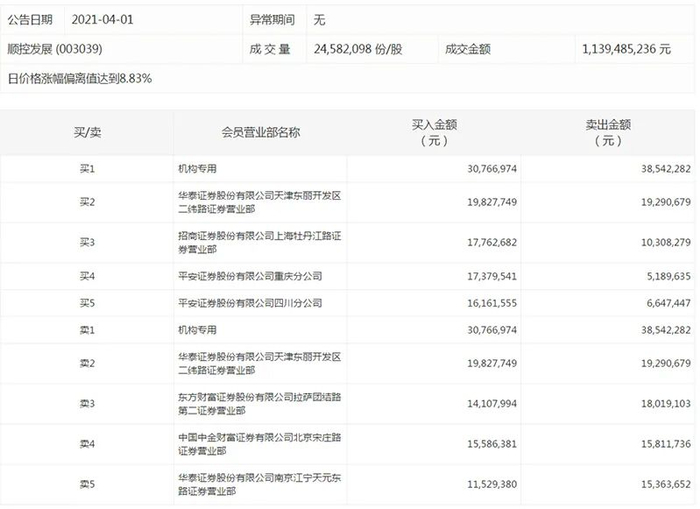Image resolution: width=700 pixels, height=509 pixels.
Task: Click the buy amount 15,586,381
Action: (492, 444)
